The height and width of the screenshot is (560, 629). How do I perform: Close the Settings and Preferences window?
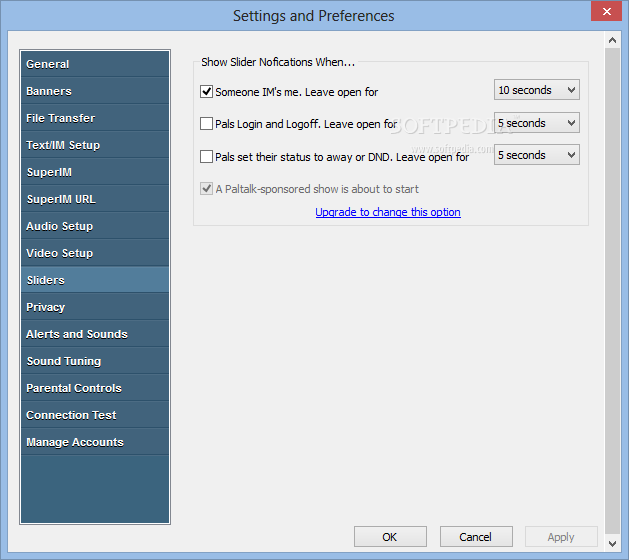[607, 11]
